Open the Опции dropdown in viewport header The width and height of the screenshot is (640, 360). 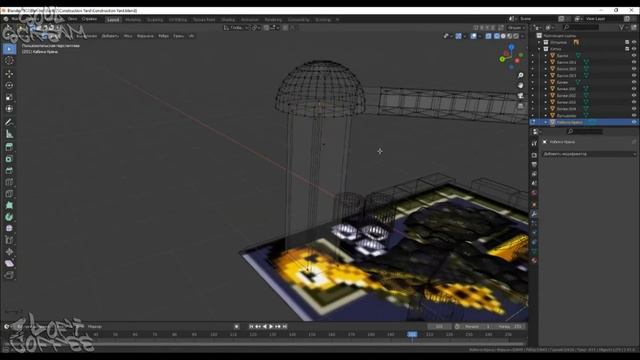(x=516, y=27)
